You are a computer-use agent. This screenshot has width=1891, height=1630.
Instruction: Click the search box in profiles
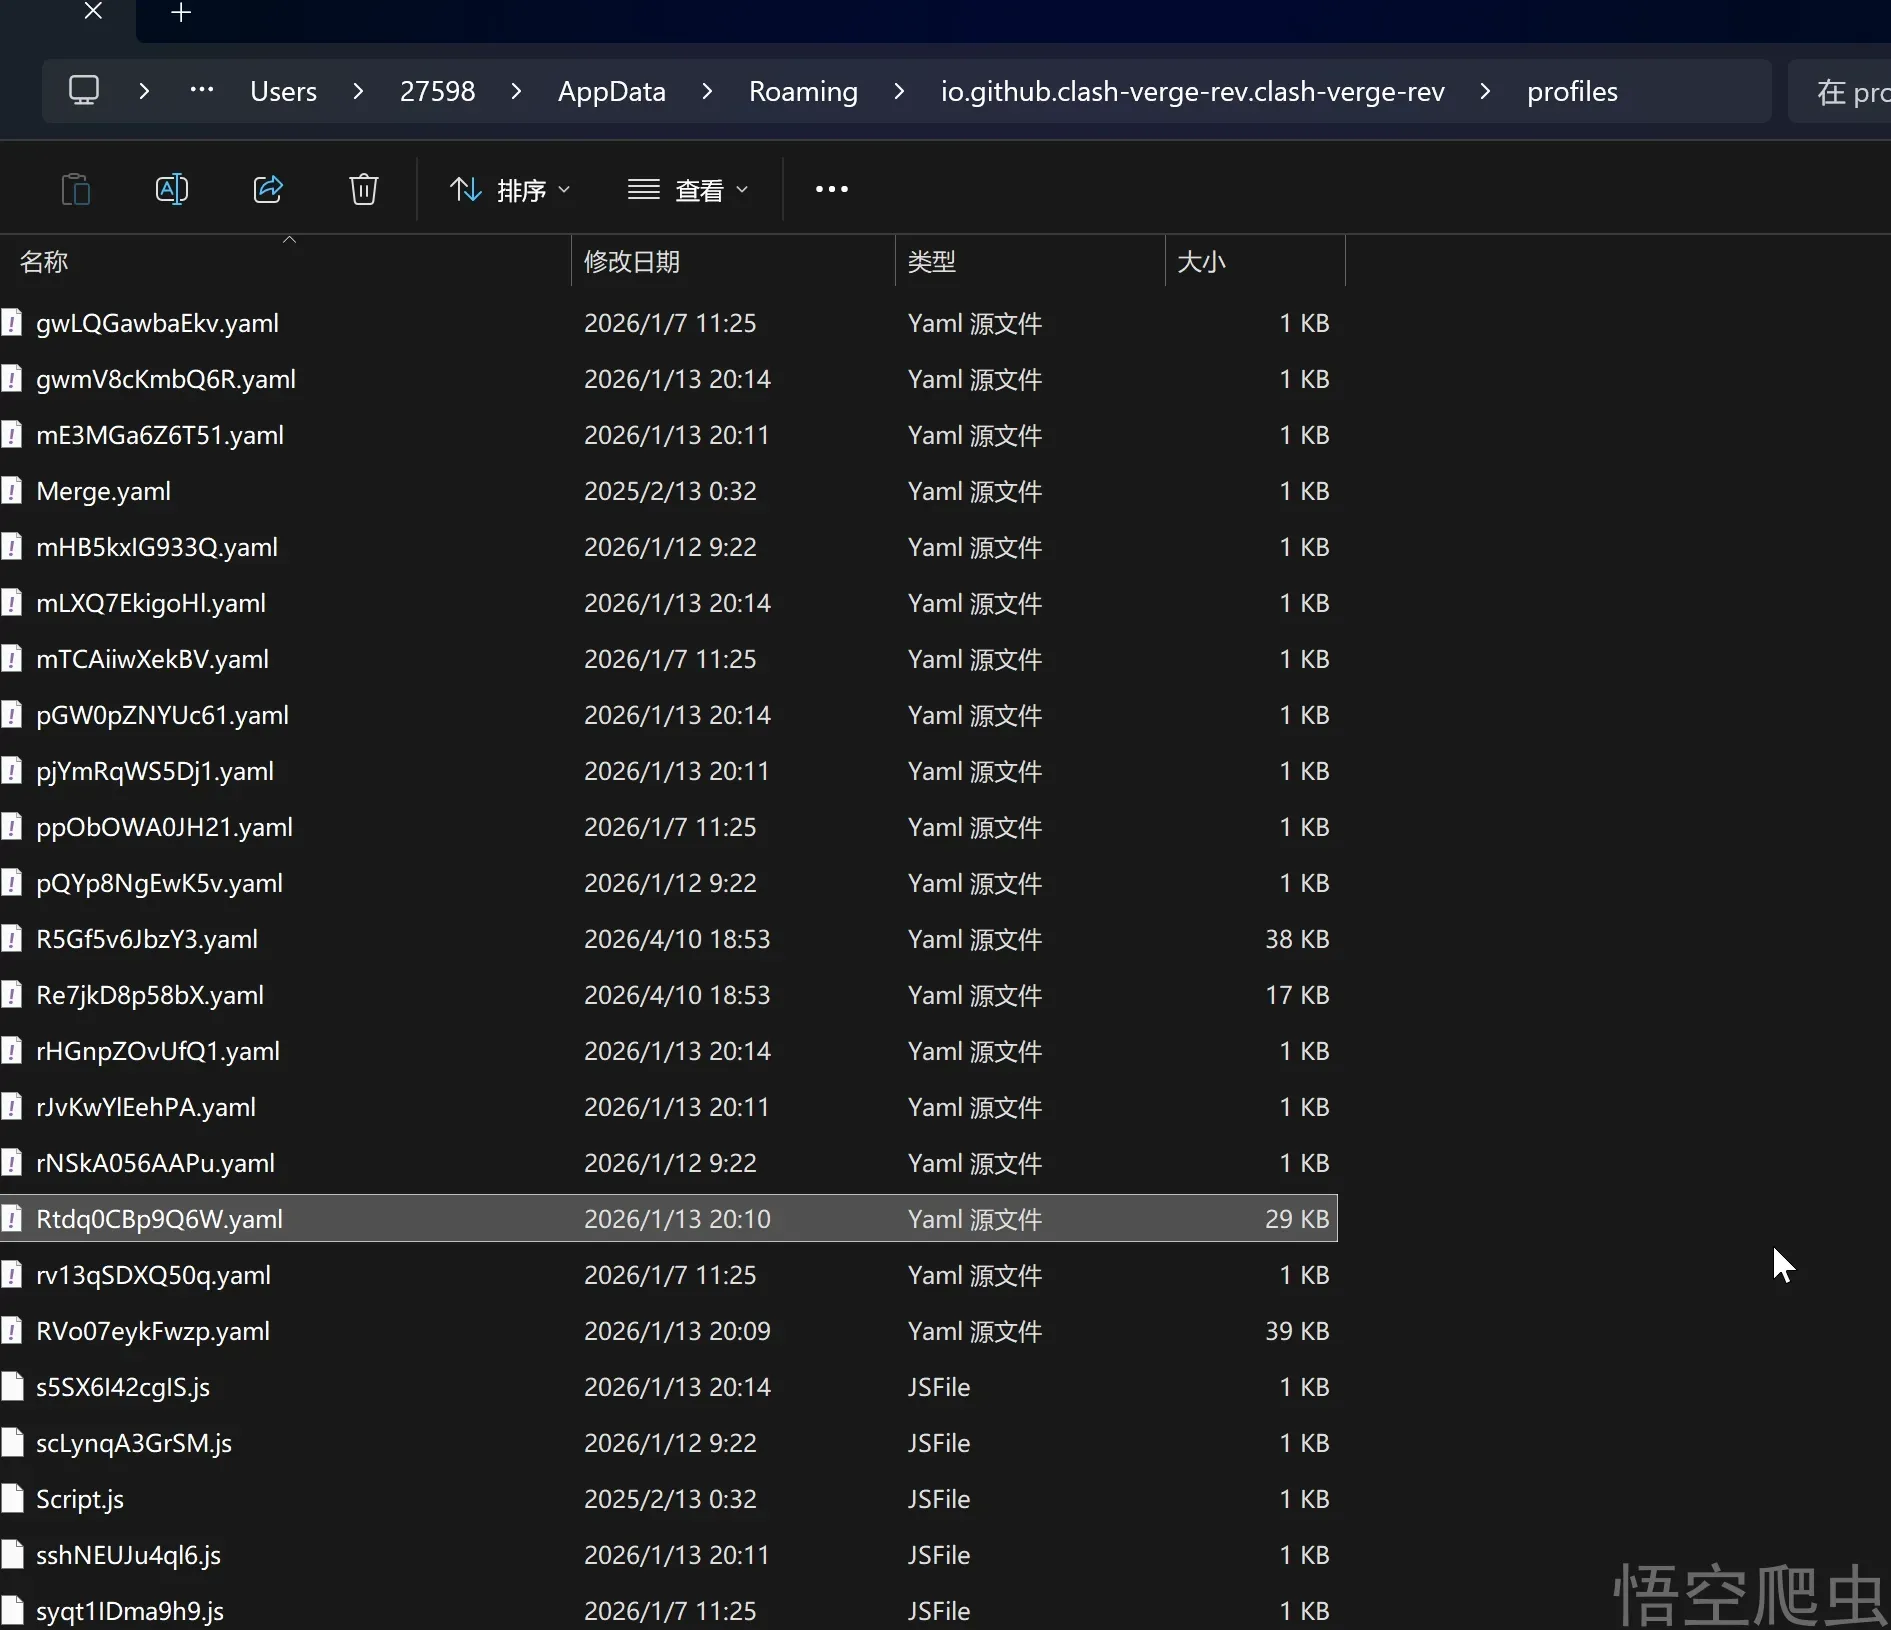click(x=1845, y=92)
